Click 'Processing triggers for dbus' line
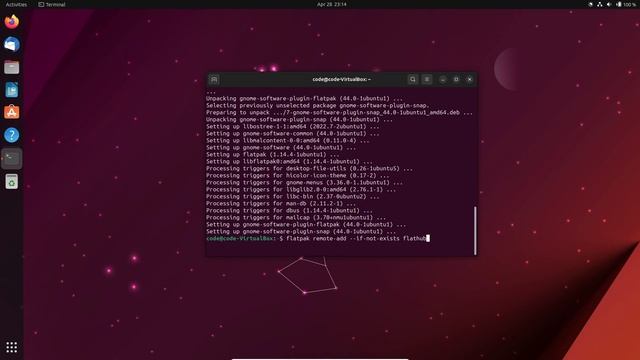 tap(289, 211)
